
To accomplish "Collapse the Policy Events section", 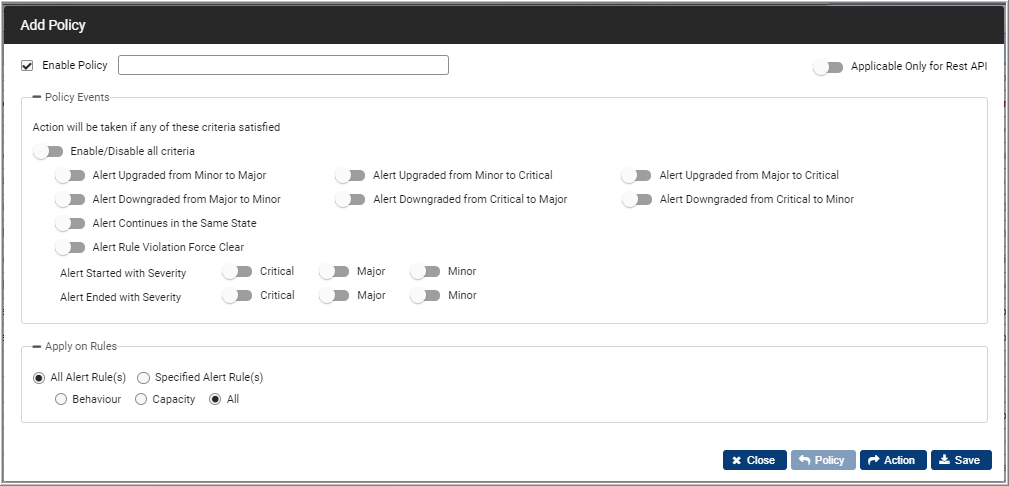I will [x=37, y=97].
